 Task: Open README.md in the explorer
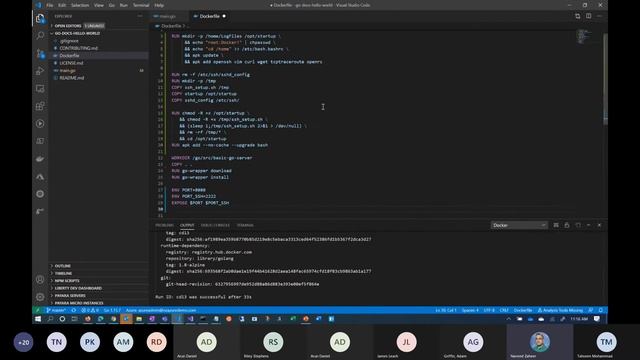pyautogui.click(x=98, y=78)
